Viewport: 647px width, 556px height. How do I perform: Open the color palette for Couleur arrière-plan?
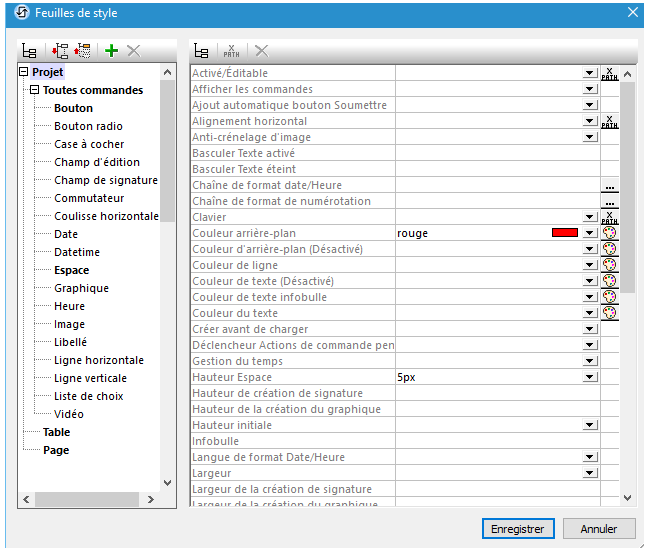click(x=609, y=233)
